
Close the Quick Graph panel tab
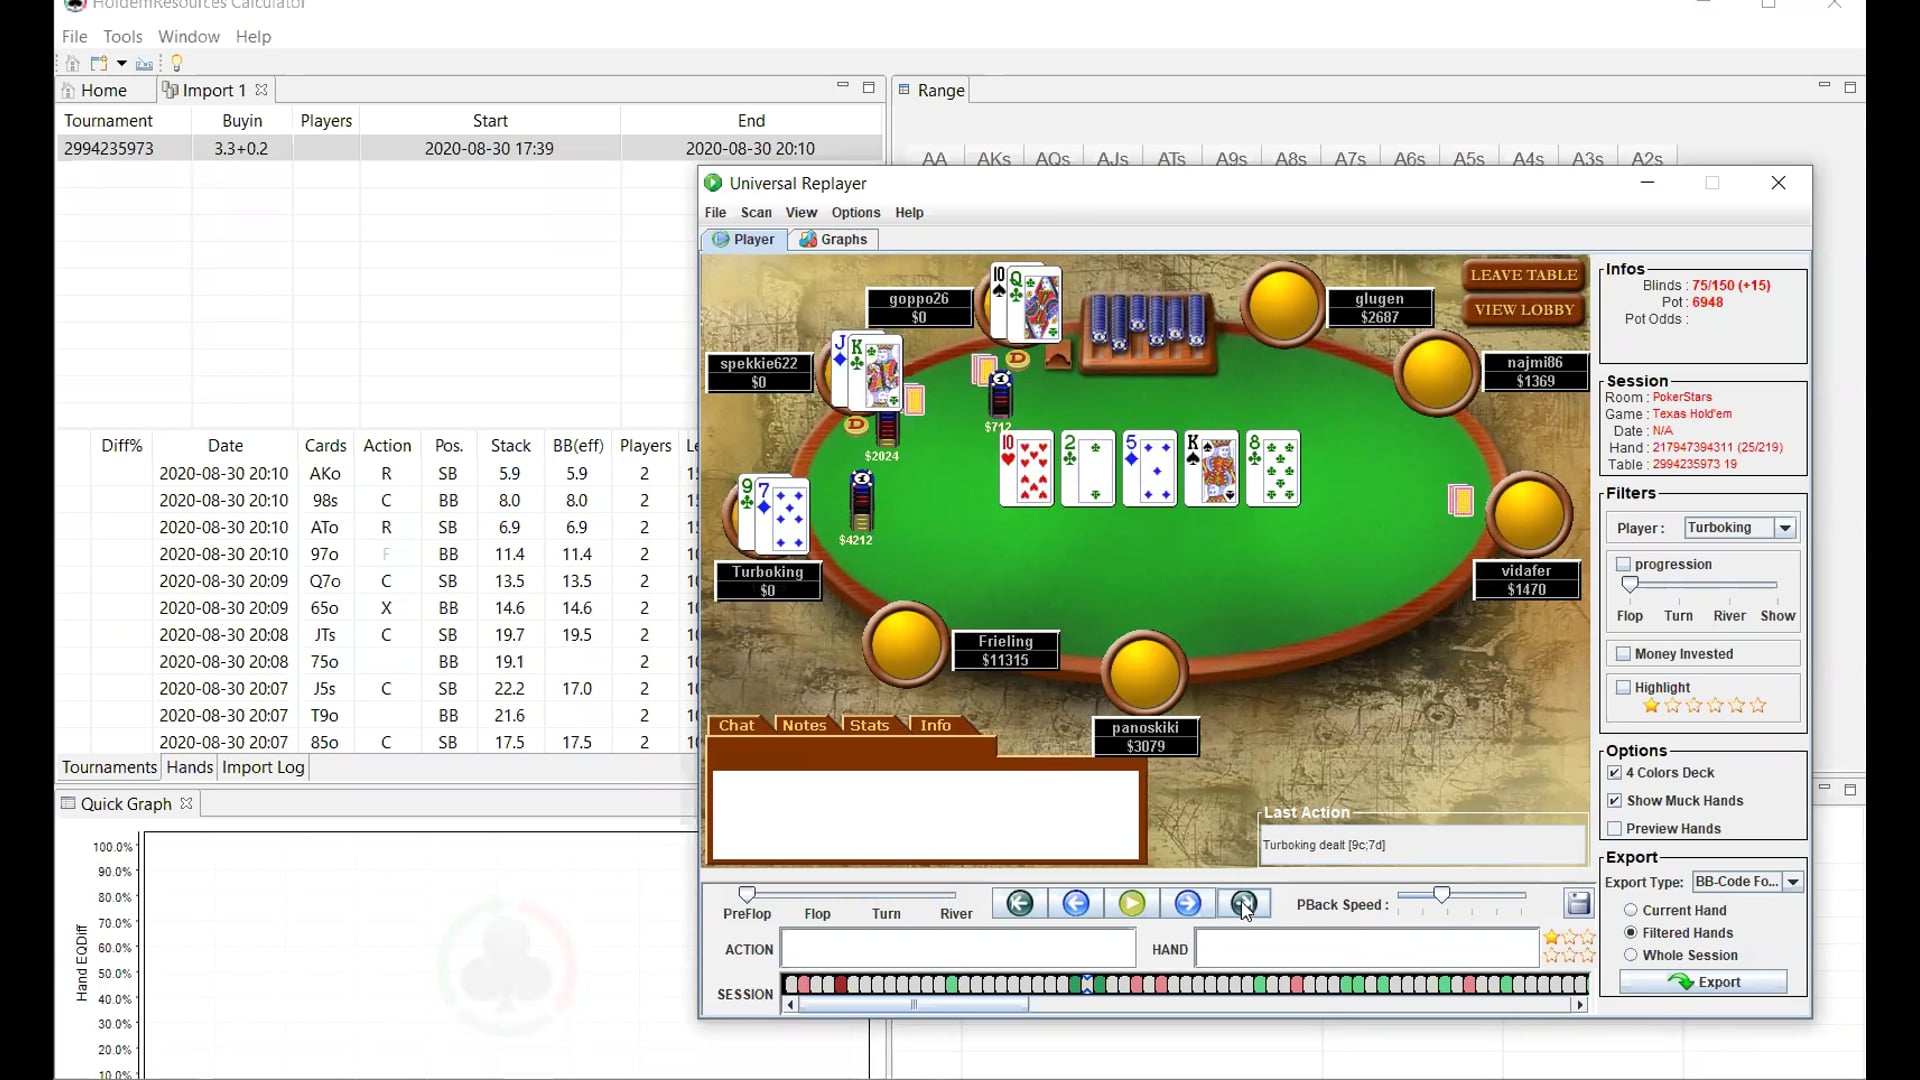click(x=186, y=804)
